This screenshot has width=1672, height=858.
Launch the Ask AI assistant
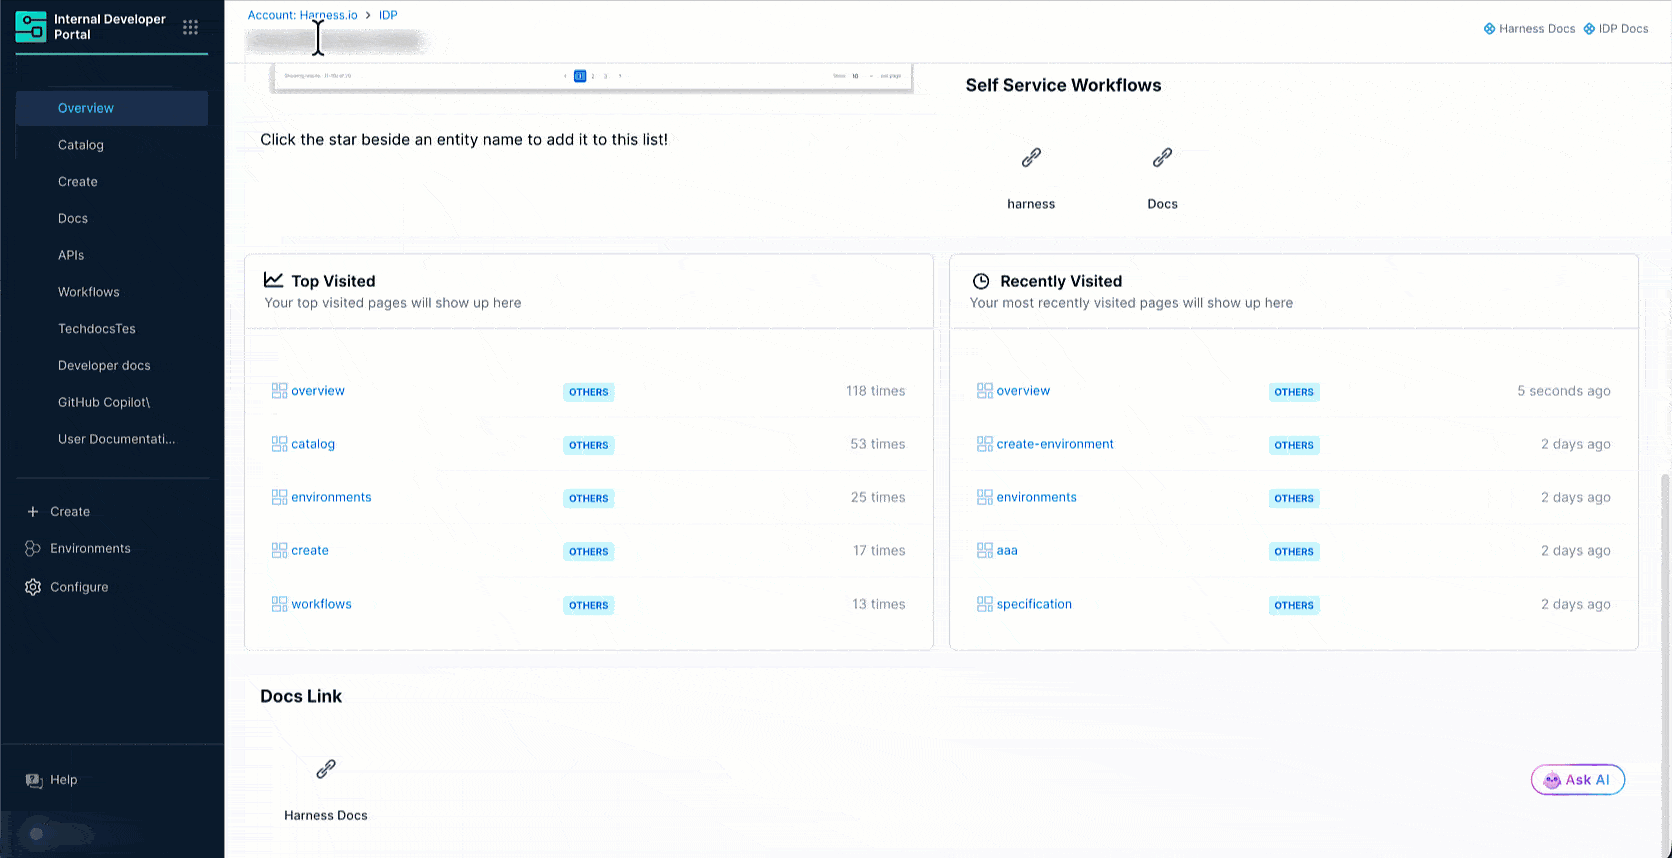pos(1577,780)
